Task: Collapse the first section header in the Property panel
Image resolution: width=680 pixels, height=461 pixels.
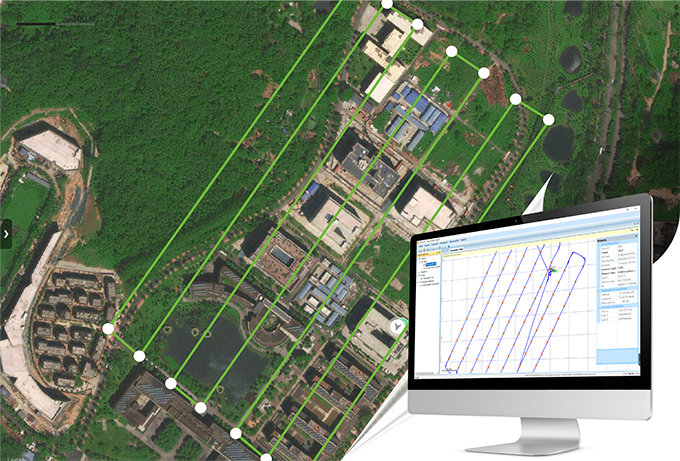Action: pyautogui.click(x=598, y=243)
